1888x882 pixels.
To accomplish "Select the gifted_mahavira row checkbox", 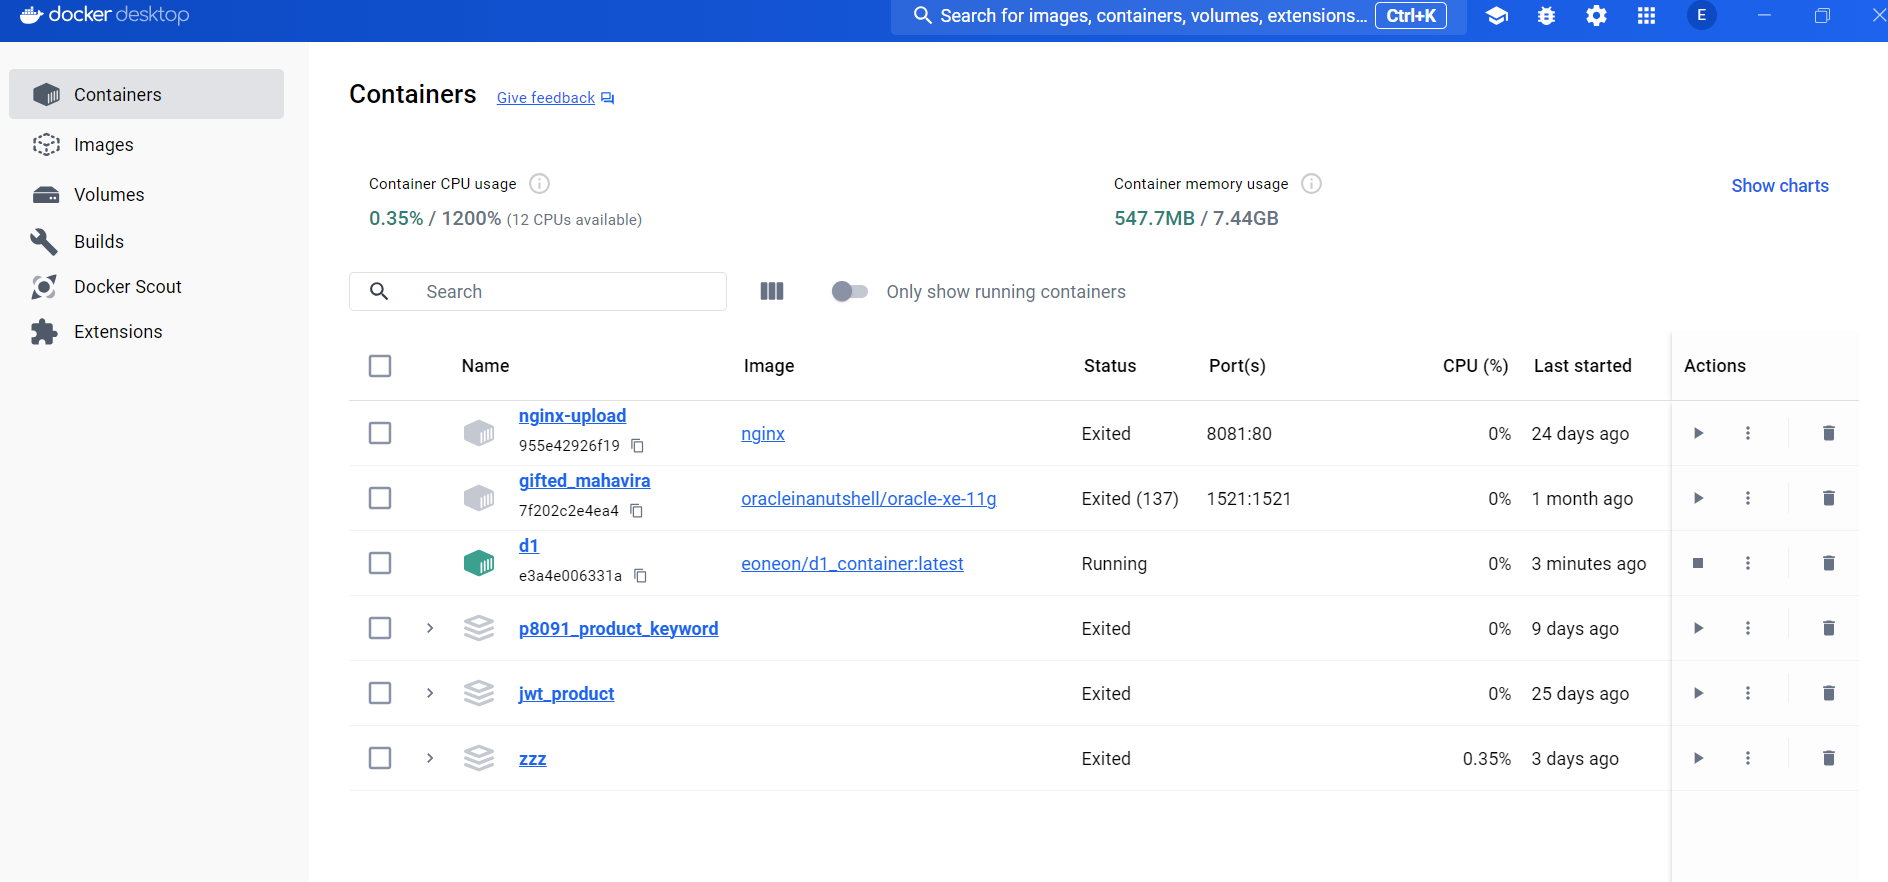I will (x=380, y=498).
